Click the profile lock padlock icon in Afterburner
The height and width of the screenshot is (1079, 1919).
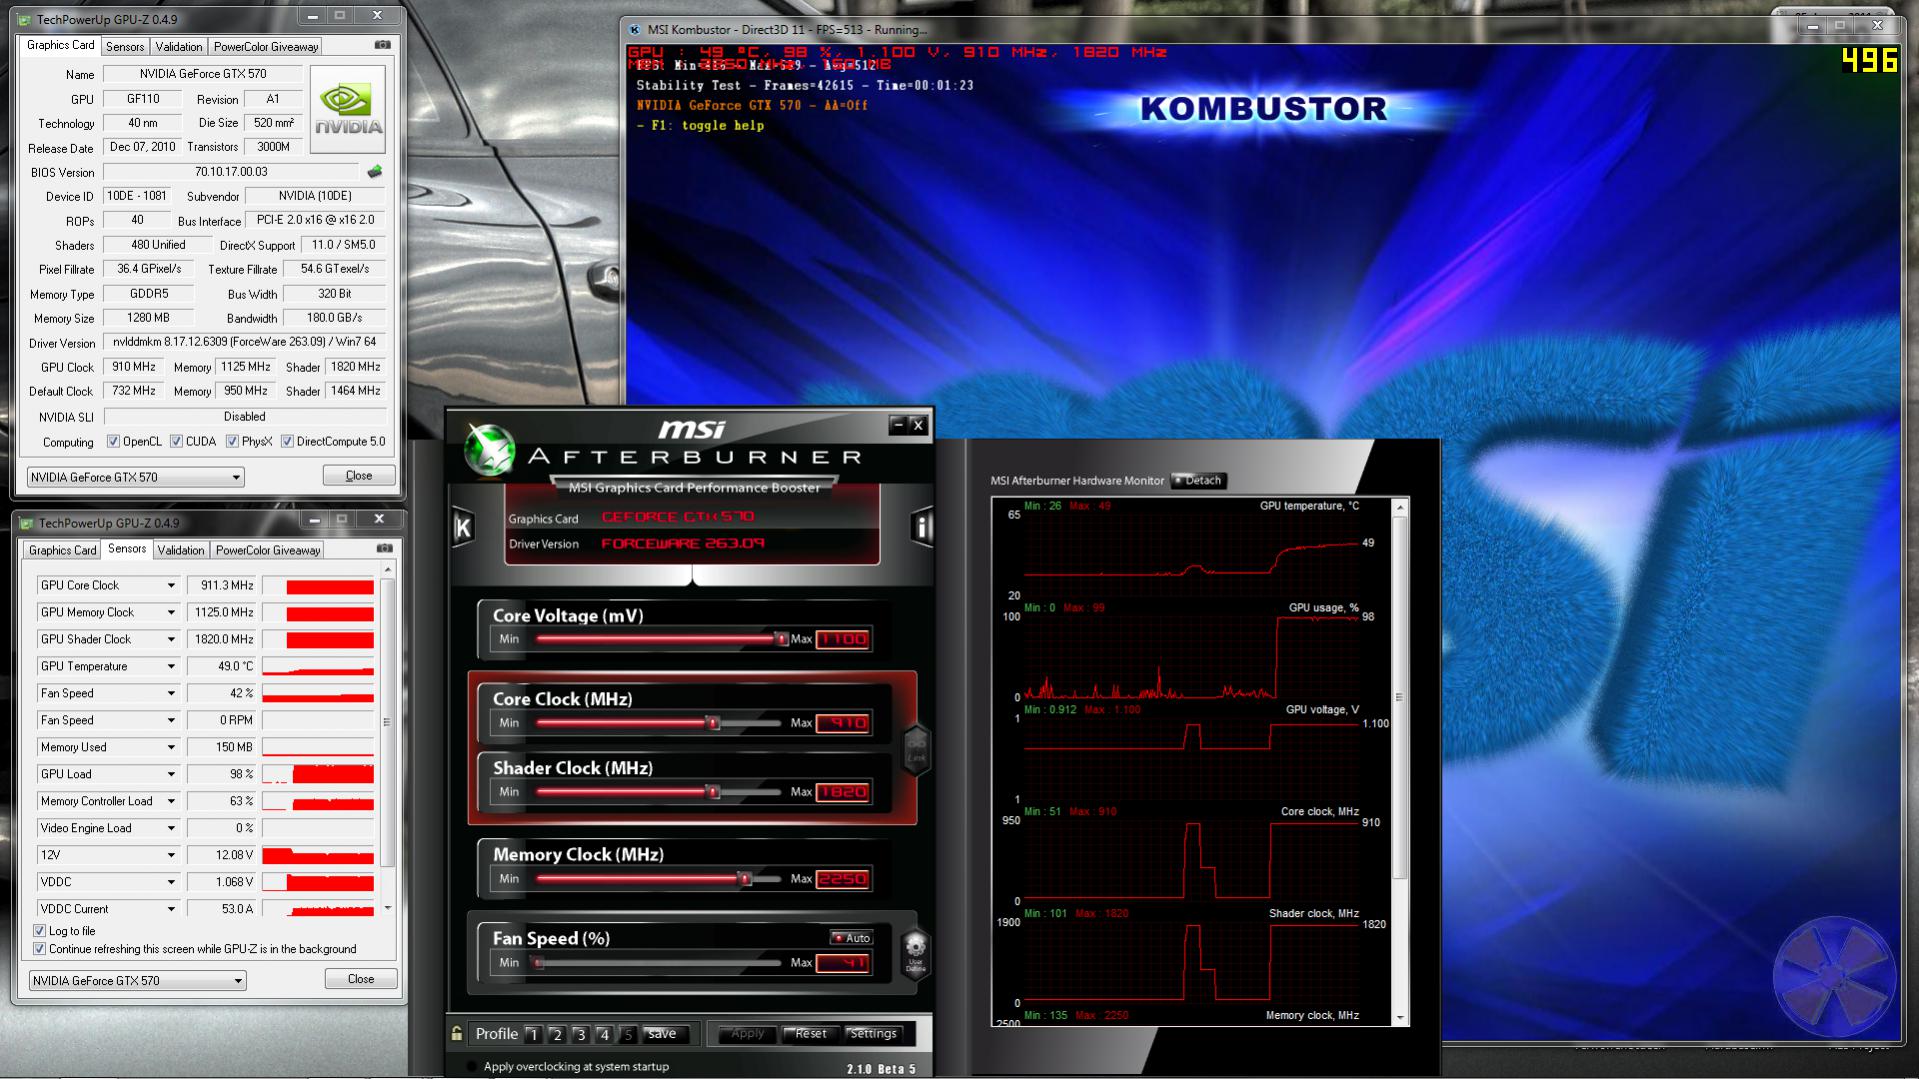(x=457, y=1034)
